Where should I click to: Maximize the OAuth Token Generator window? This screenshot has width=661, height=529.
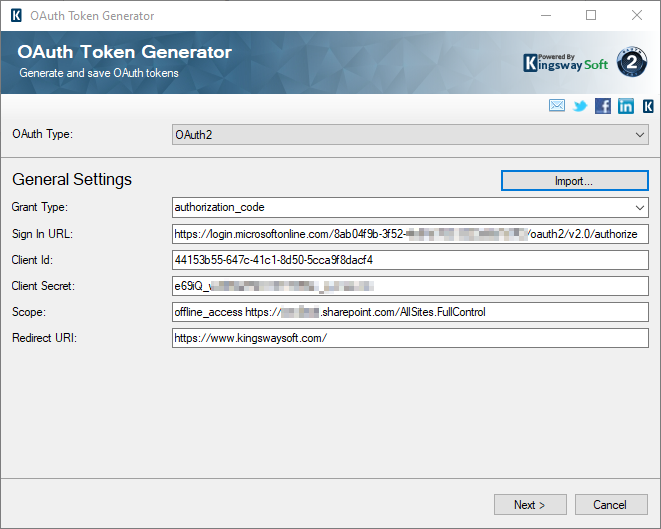pyautogui.click(x=591, y=15)
